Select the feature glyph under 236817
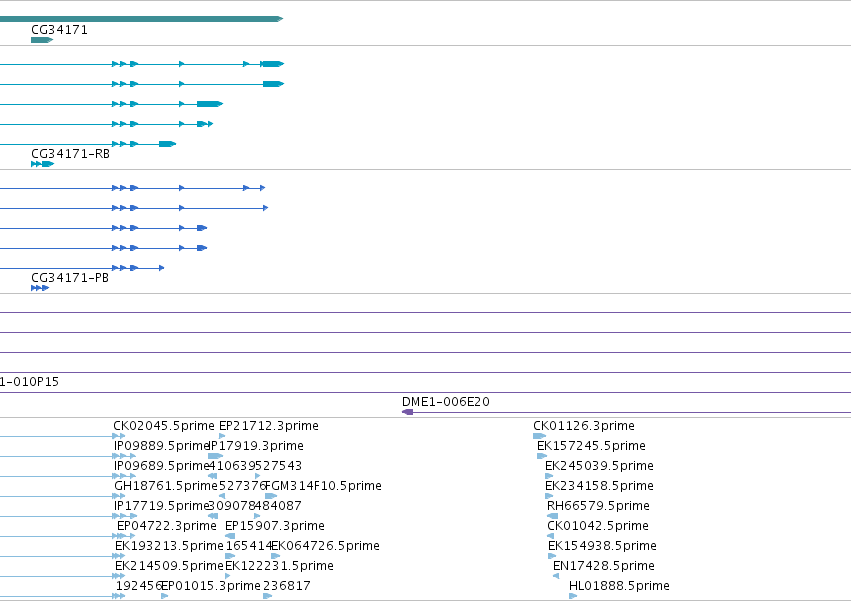Image resolution: width=851 pixels, height=601 pixels. pos(268,596)
